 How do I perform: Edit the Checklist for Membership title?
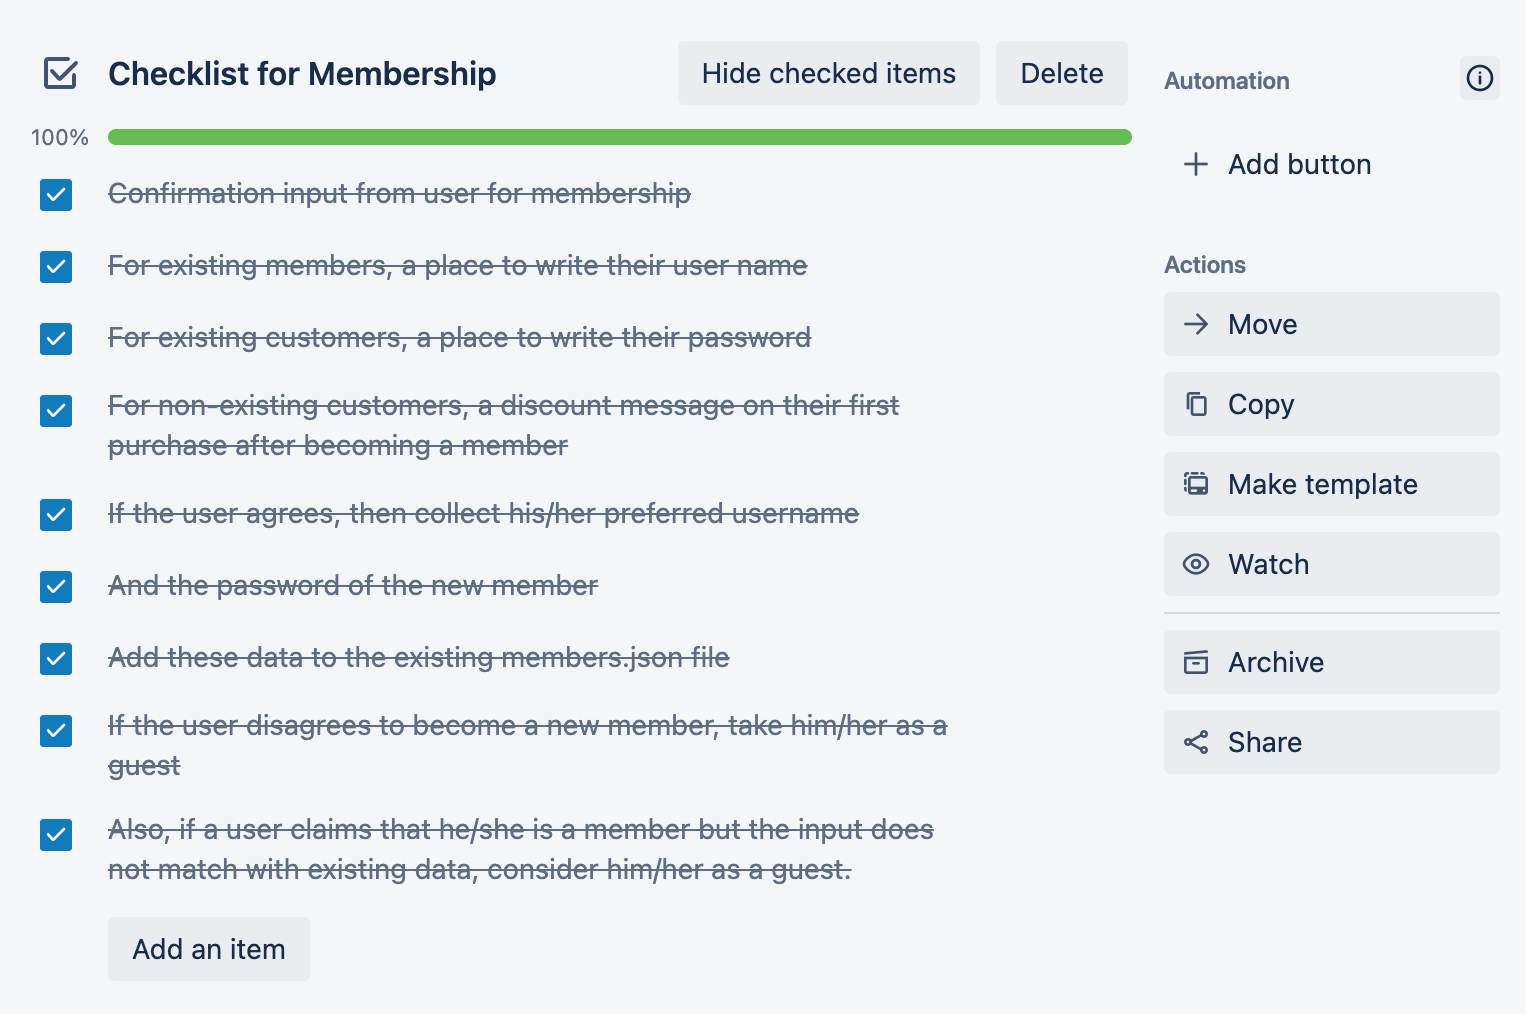pos(302,73)
